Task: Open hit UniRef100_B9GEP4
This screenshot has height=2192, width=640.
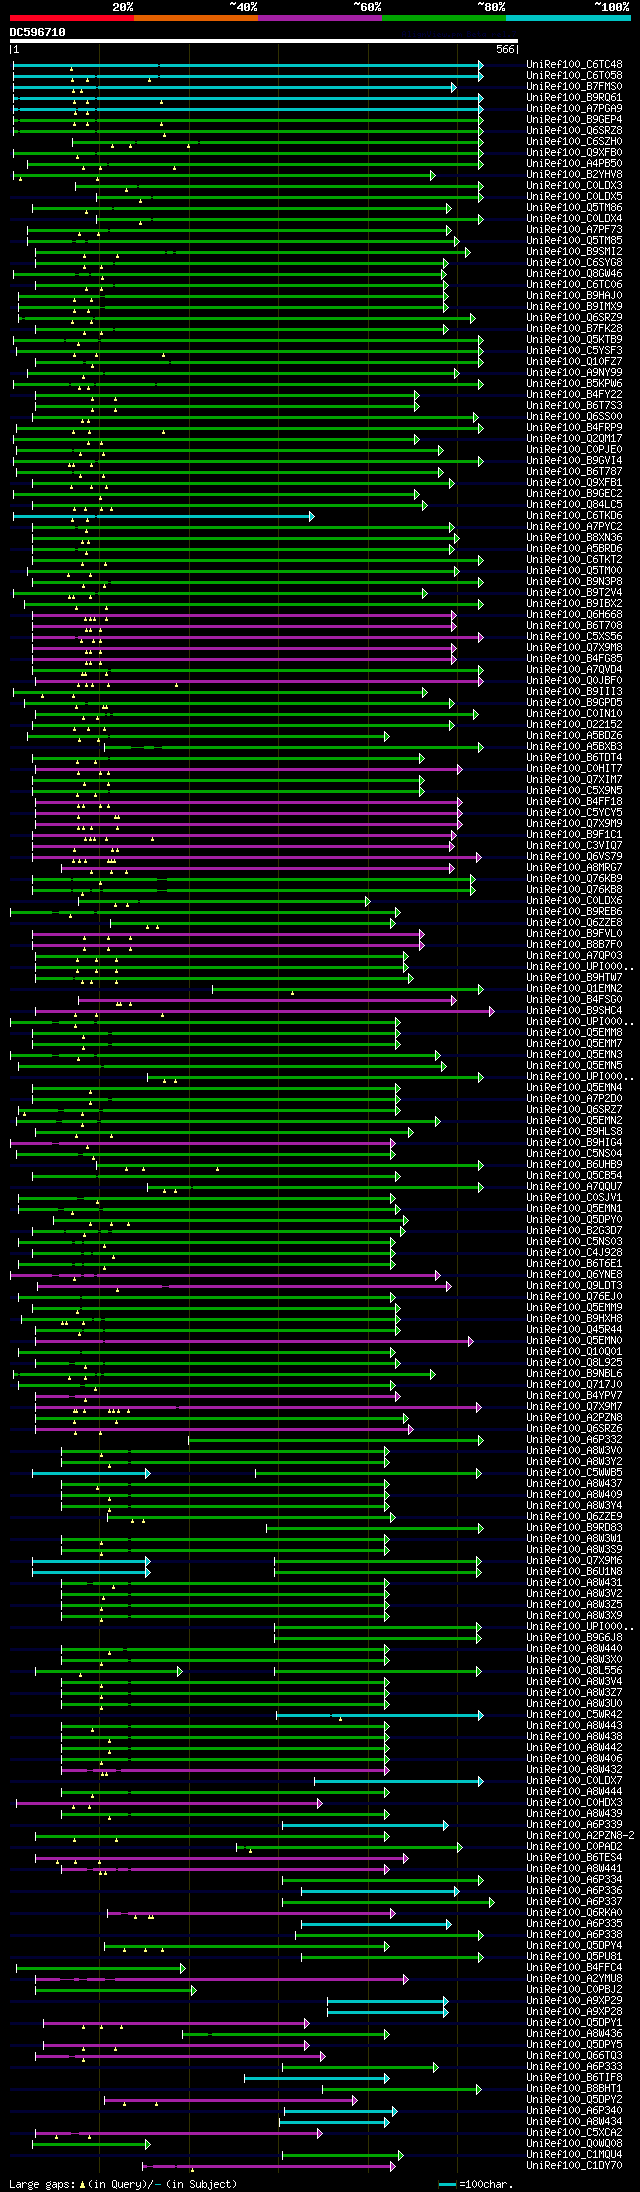Action: pyautogui.click(x=574, y=120)
